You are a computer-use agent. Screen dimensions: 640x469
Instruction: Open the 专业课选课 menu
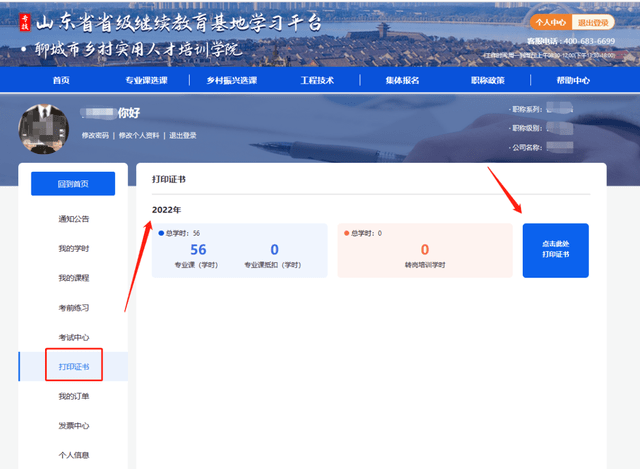(147, 80)
